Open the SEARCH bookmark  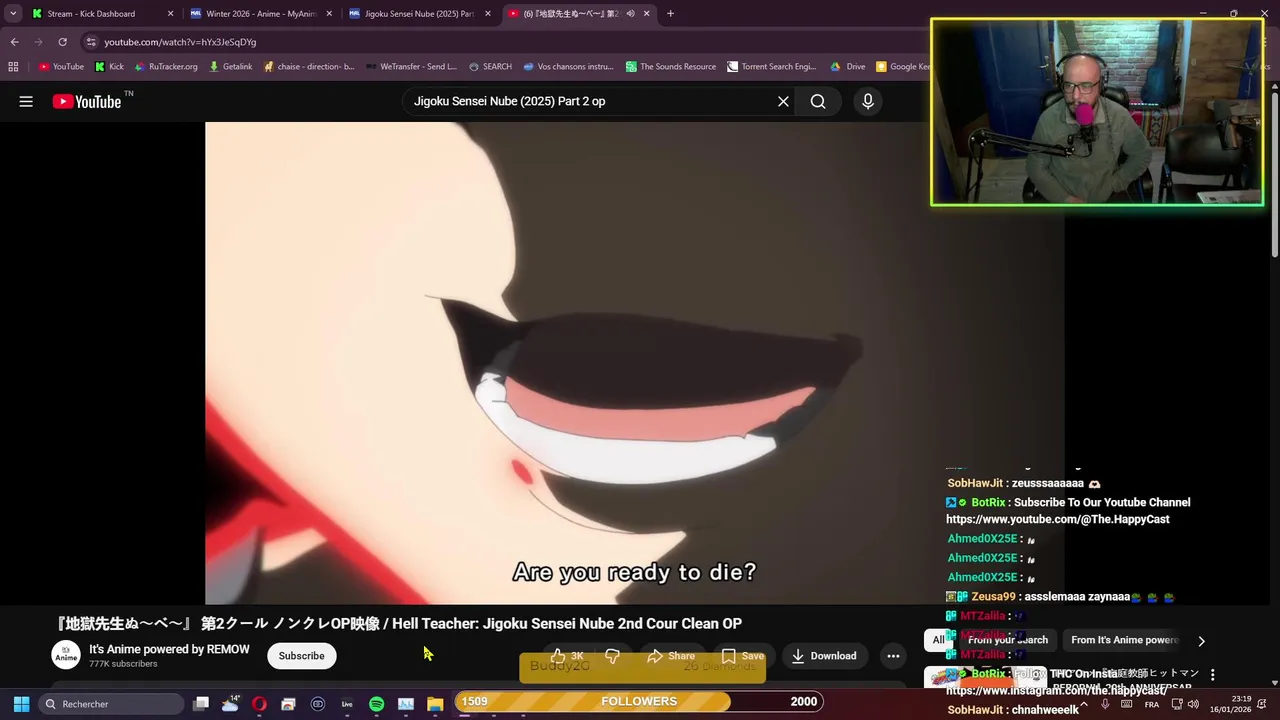point(490,66)
